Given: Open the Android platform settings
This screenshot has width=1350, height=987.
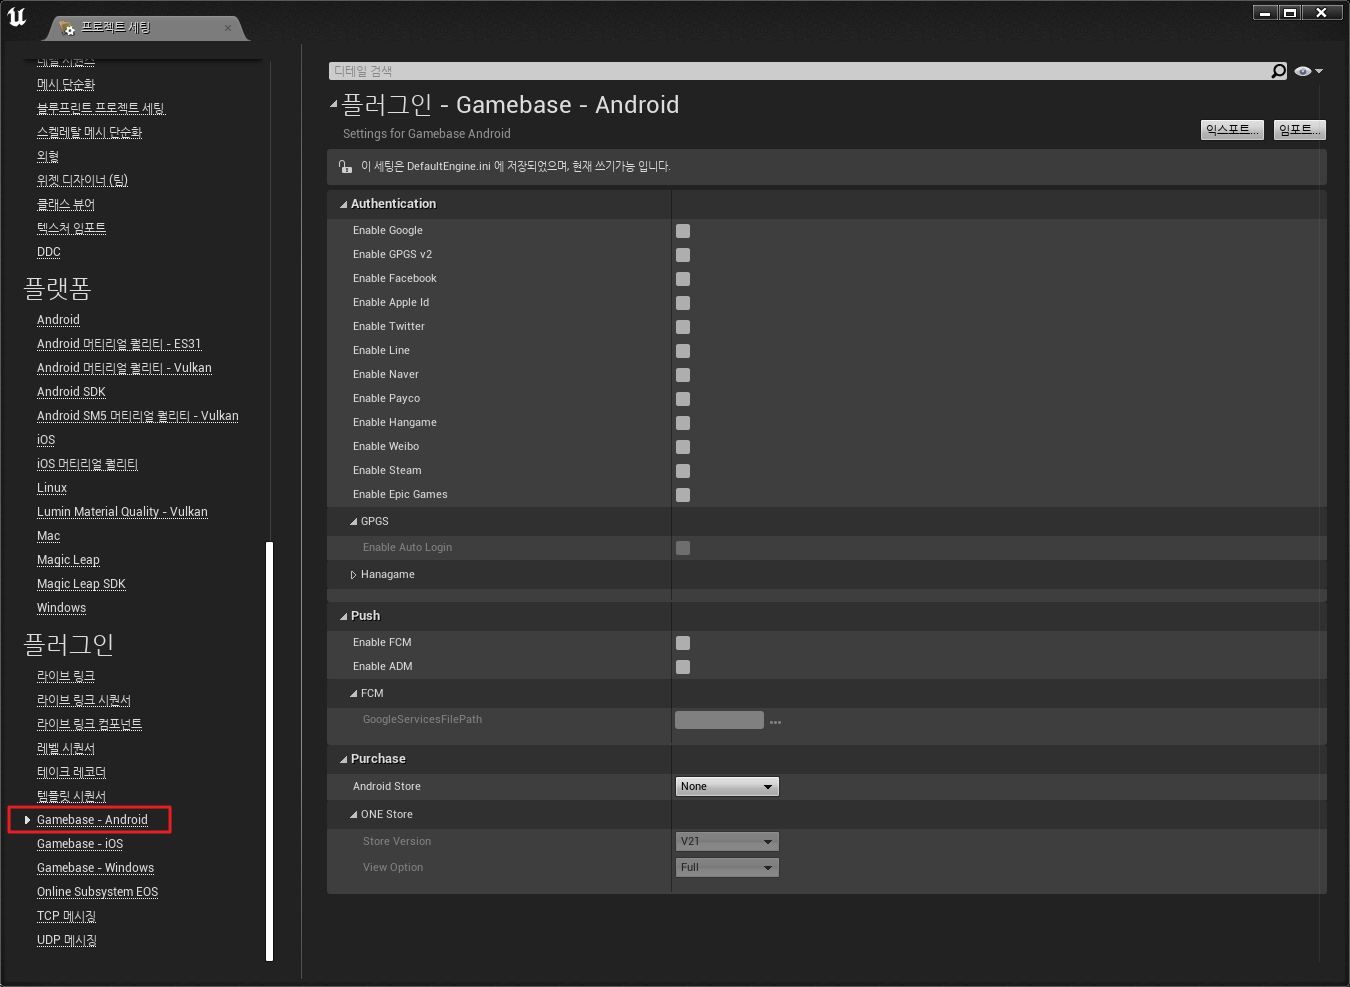Looking at the screenshot, I should click(x=58, y=320).
